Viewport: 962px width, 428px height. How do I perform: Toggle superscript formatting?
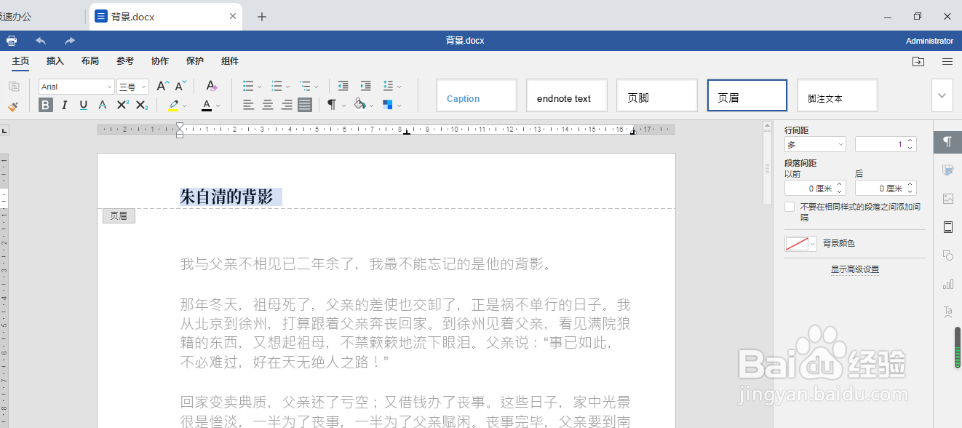tap(122, 105)
